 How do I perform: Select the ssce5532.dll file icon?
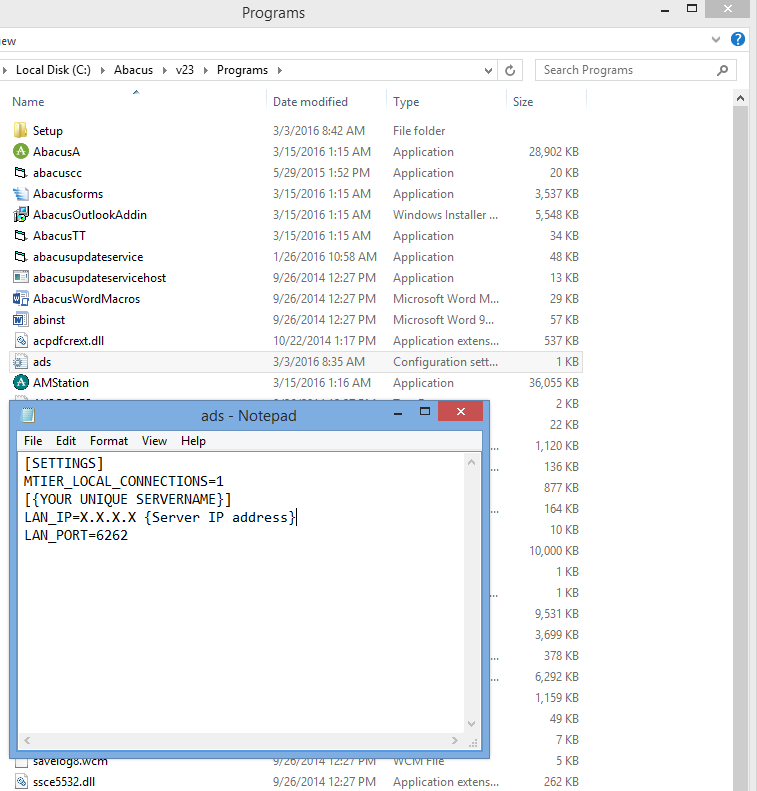coord(21,781)
